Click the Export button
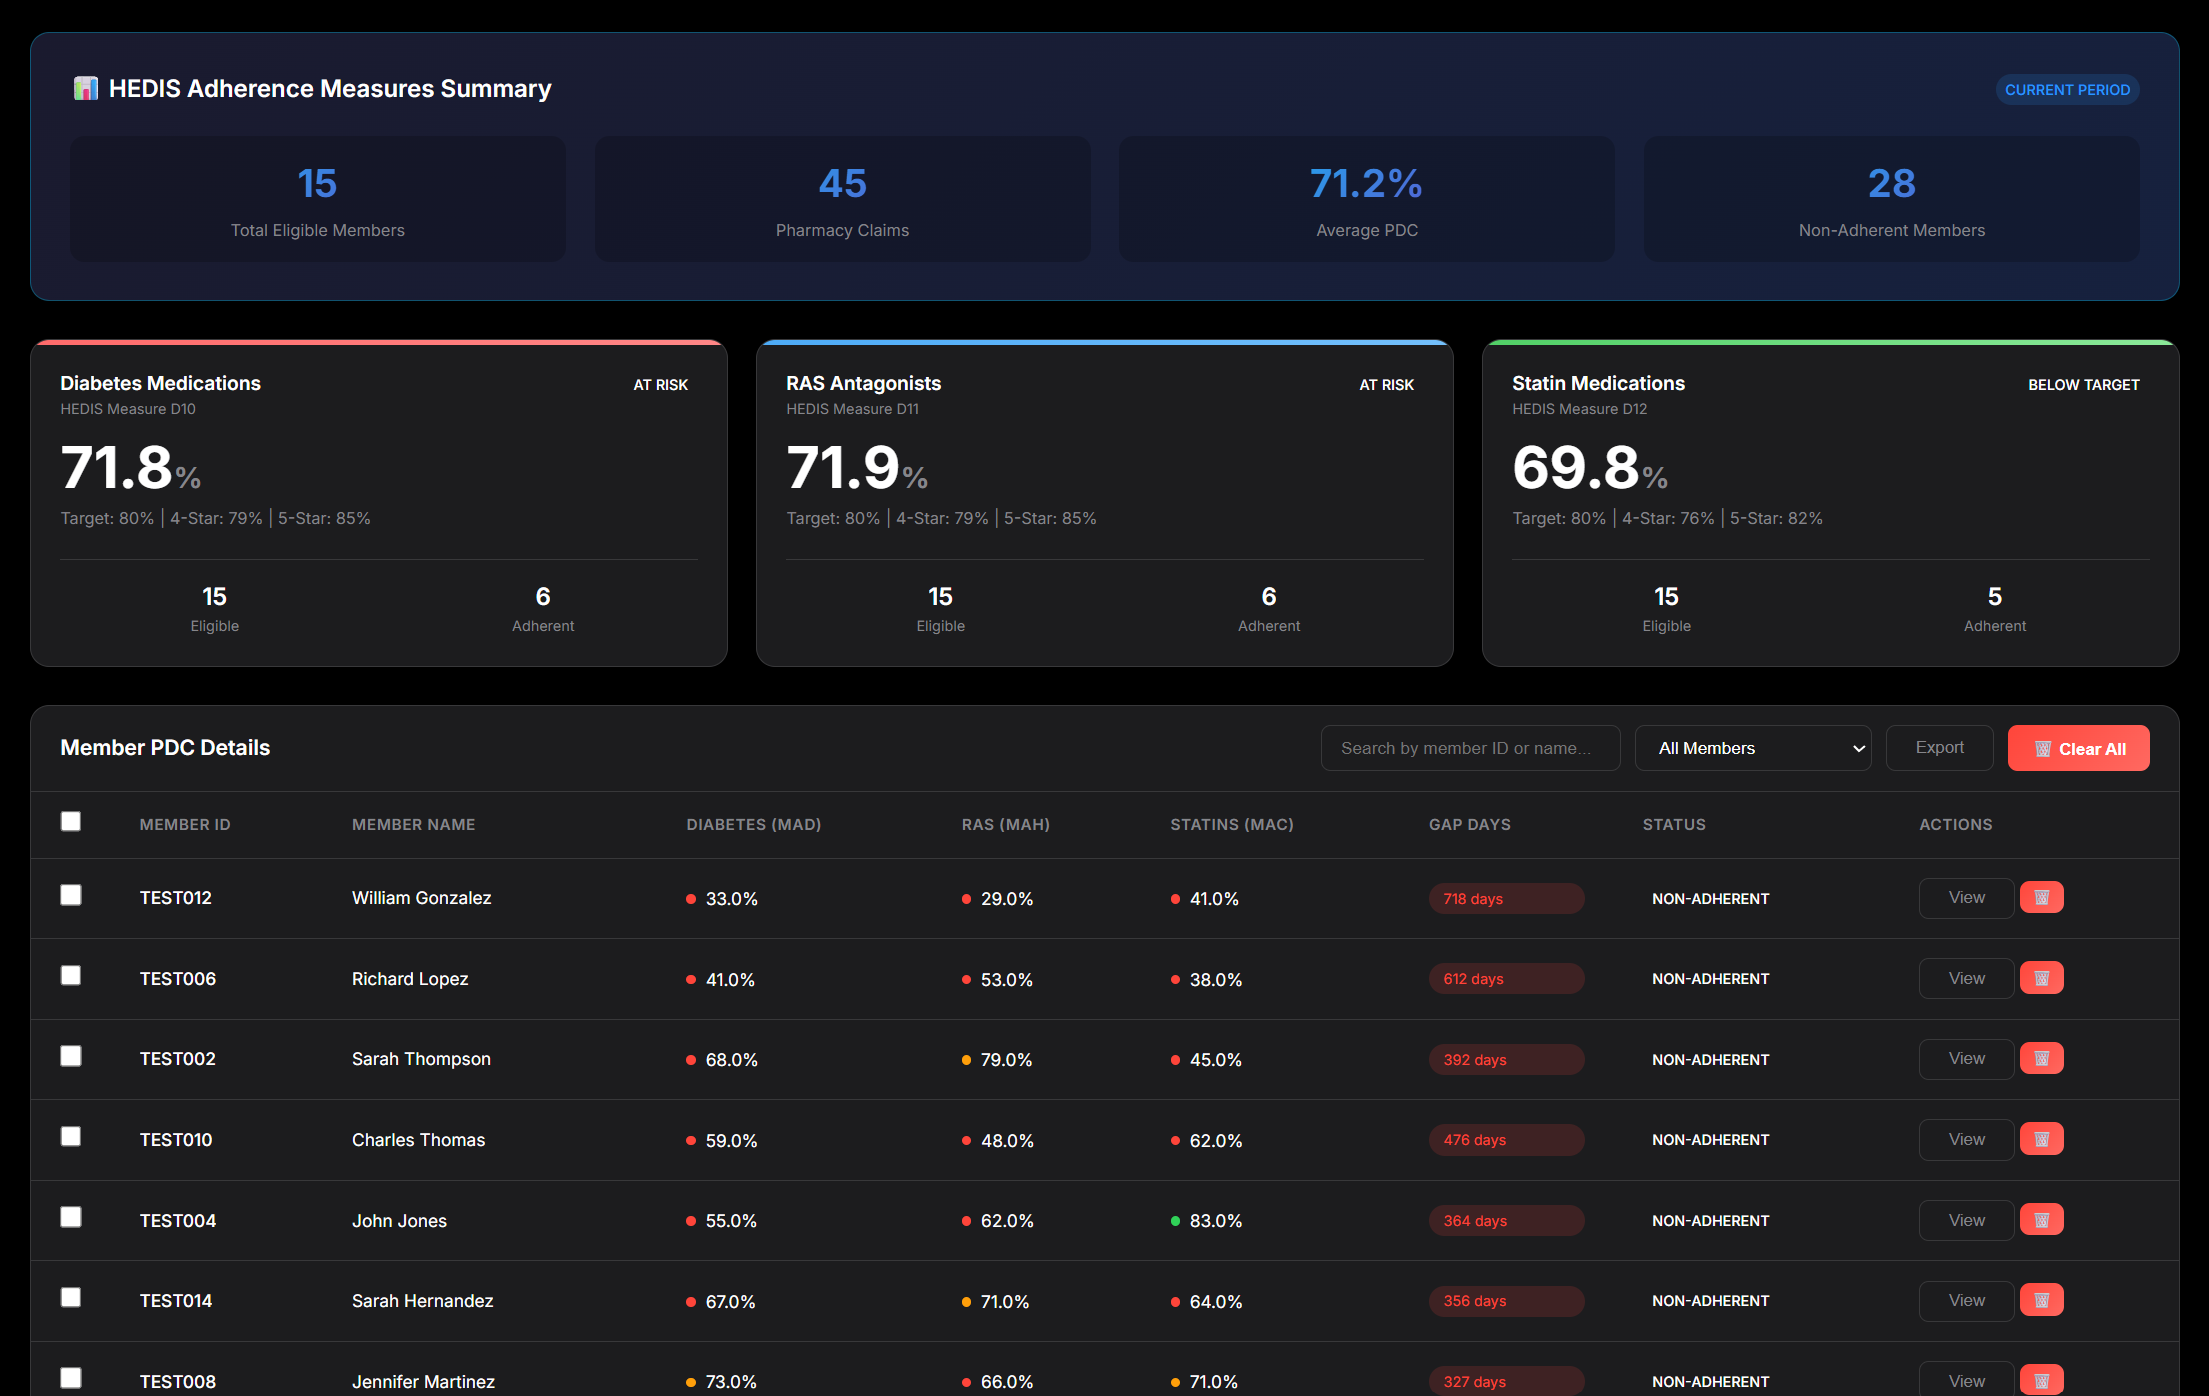Image resolution: width=2209 pixels, height=1396 pixels. [x=1938, y=747]
